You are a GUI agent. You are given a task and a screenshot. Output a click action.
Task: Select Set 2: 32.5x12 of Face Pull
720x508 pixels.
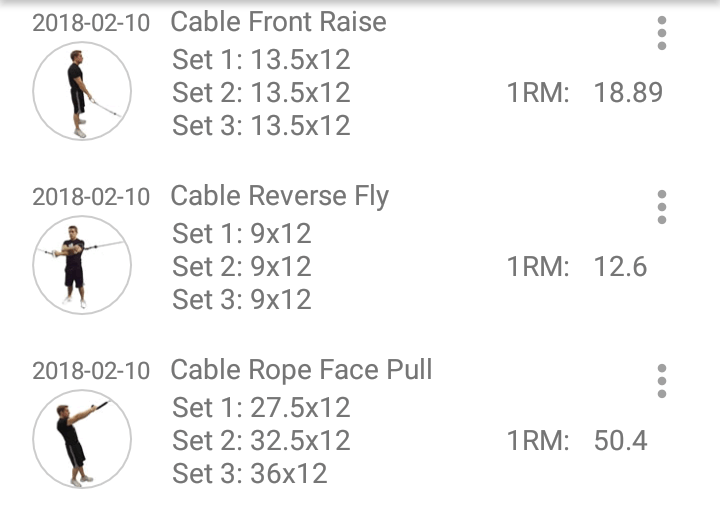pyautogui.click(x=261, y=441)
